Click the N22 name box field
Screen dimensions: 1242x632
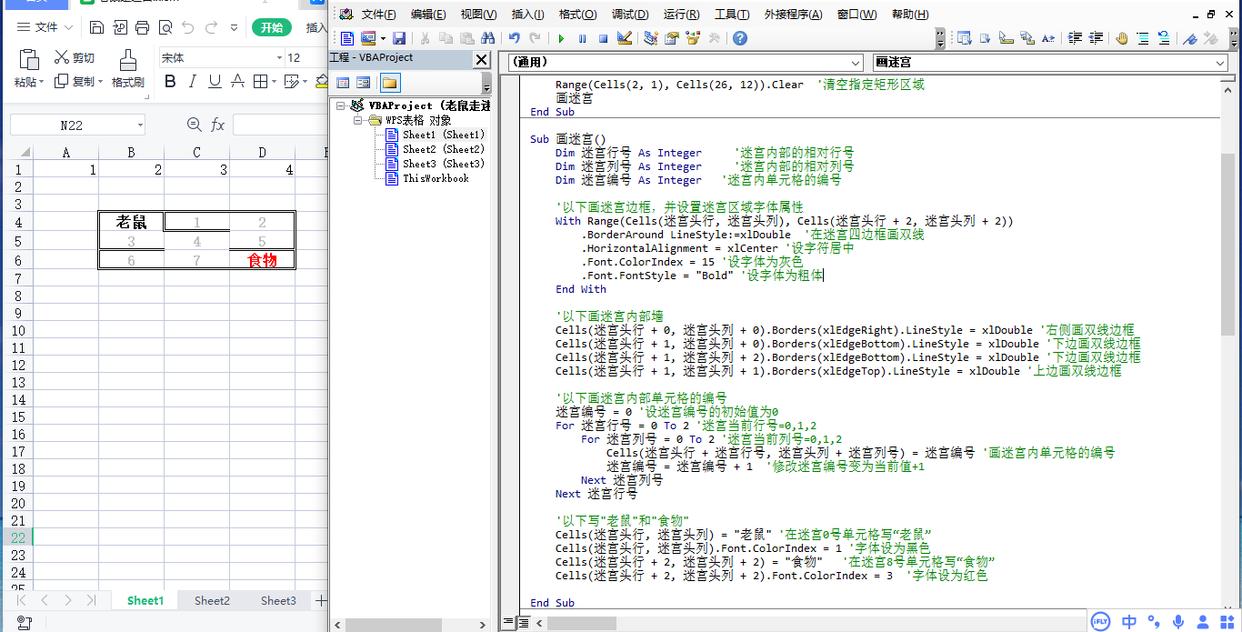pos(71,125)
